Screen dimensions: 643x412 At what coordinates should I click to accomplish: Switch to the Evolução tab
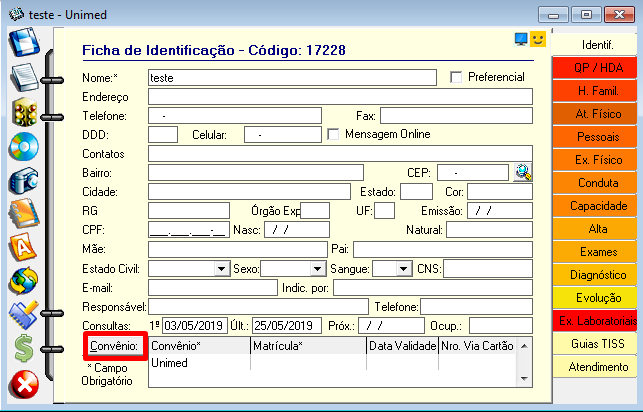tap(594, 297)
